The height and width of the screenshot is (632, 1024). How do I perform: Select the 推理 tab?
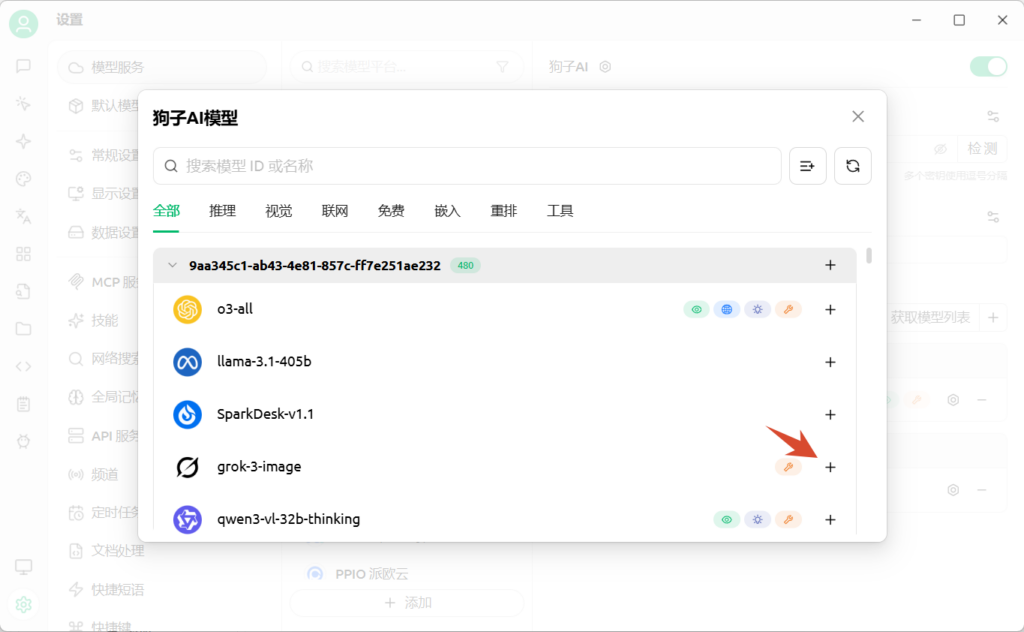(222, 211)
